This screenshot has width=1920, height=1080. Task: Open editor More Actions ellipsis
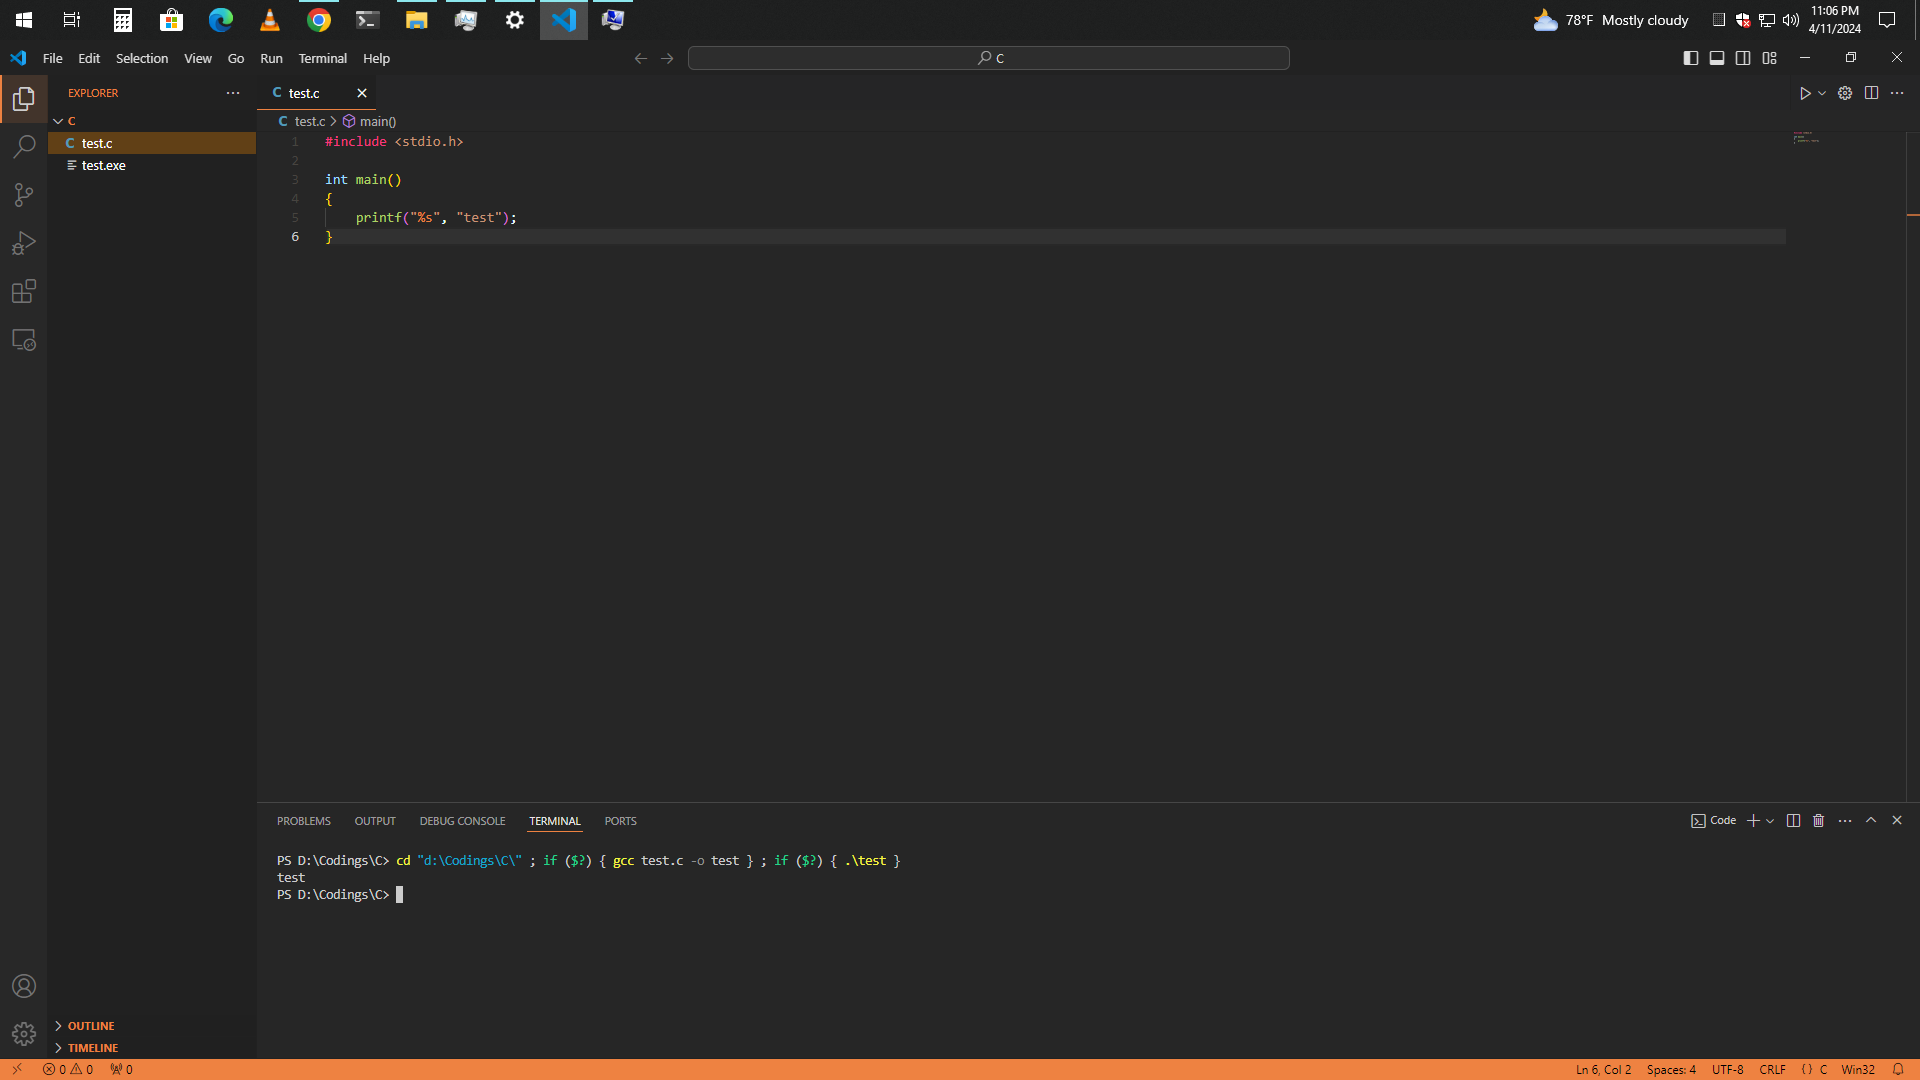(1897, 93)
